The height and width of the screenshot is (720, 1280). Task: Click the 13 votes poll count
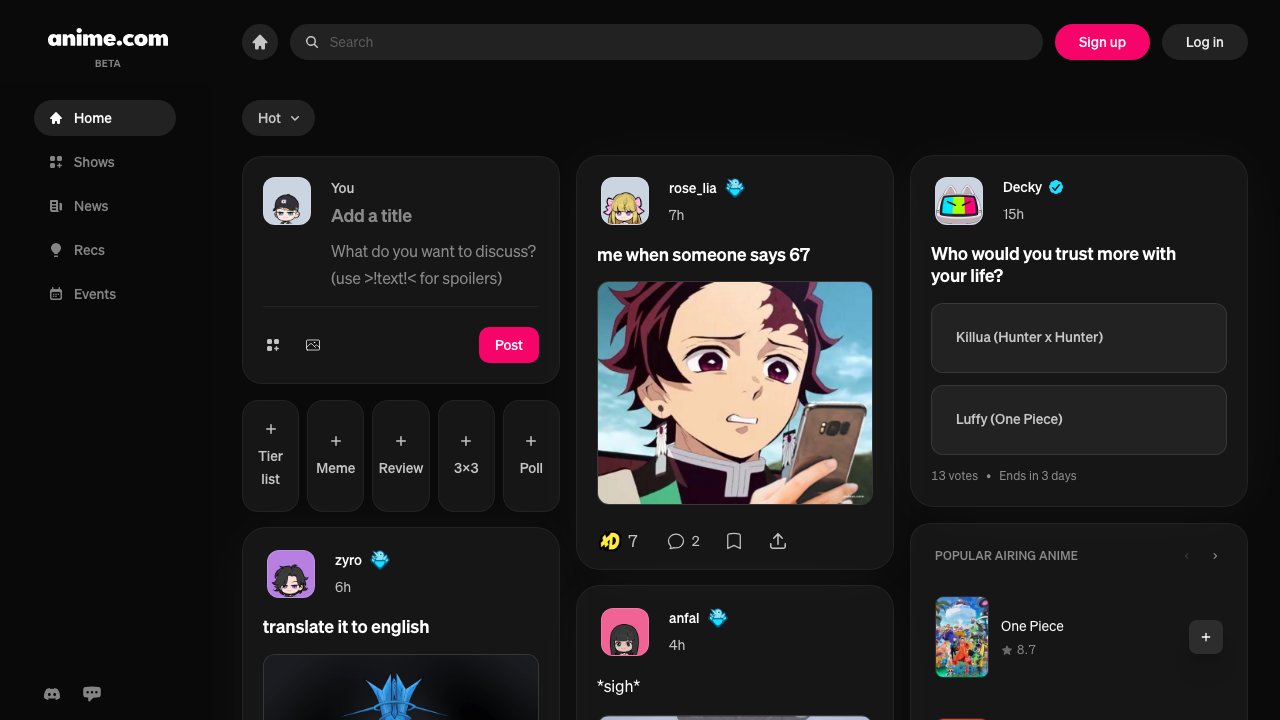coord(954,476)
